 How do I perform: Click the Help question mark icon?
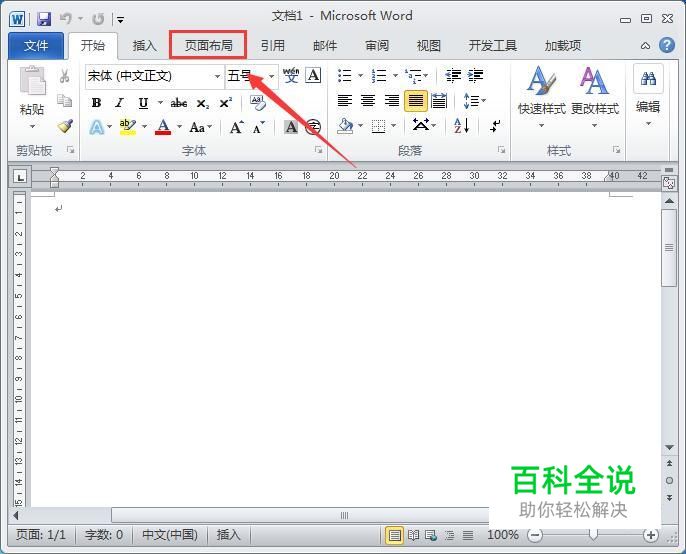[x=667, y=45]
